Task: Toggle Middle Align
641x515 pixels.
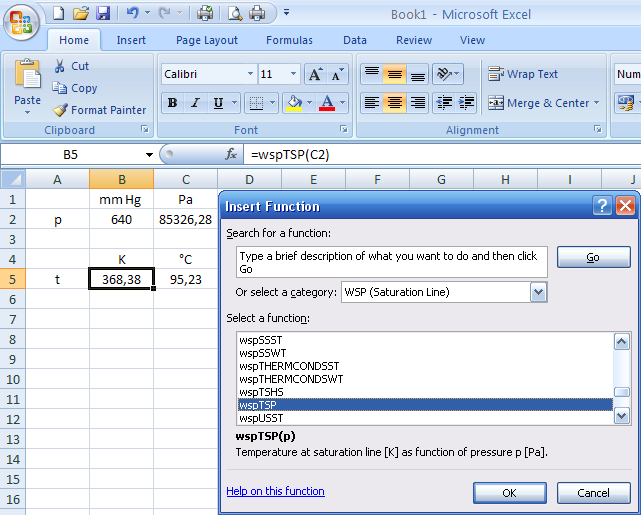Action: click(394, 74)
